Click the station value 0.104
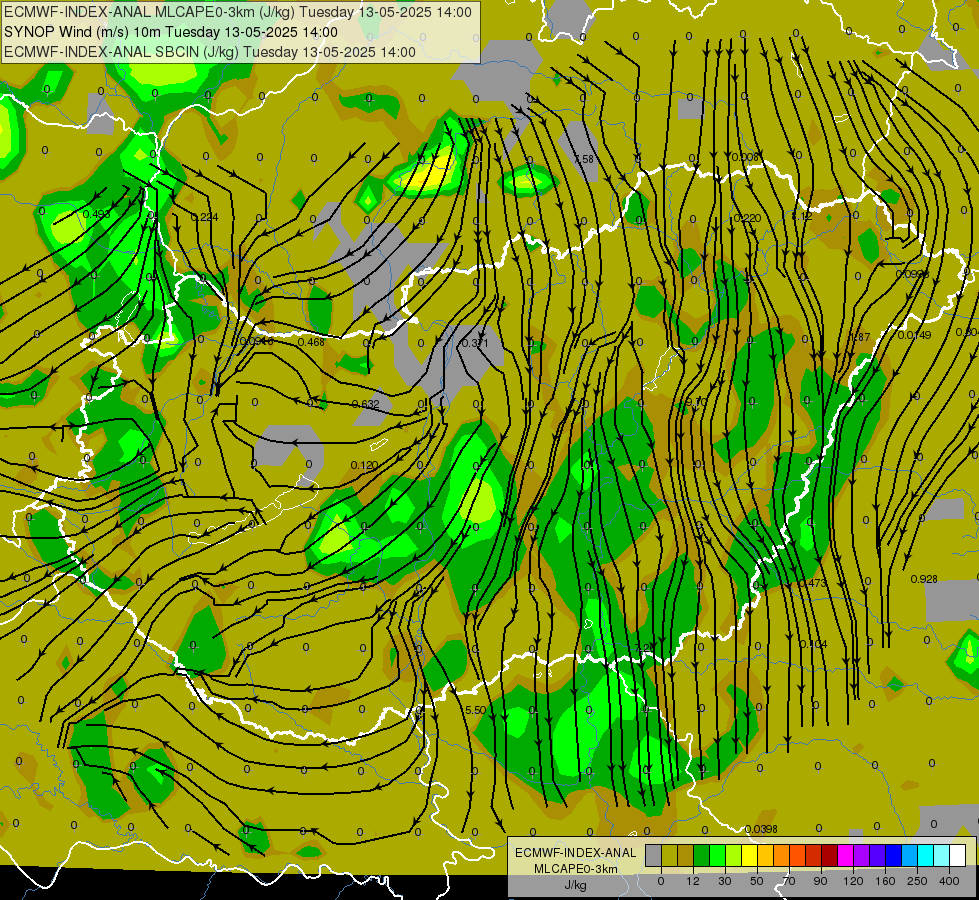This screenshot has height=900, width=979. (x=813, y=644)
